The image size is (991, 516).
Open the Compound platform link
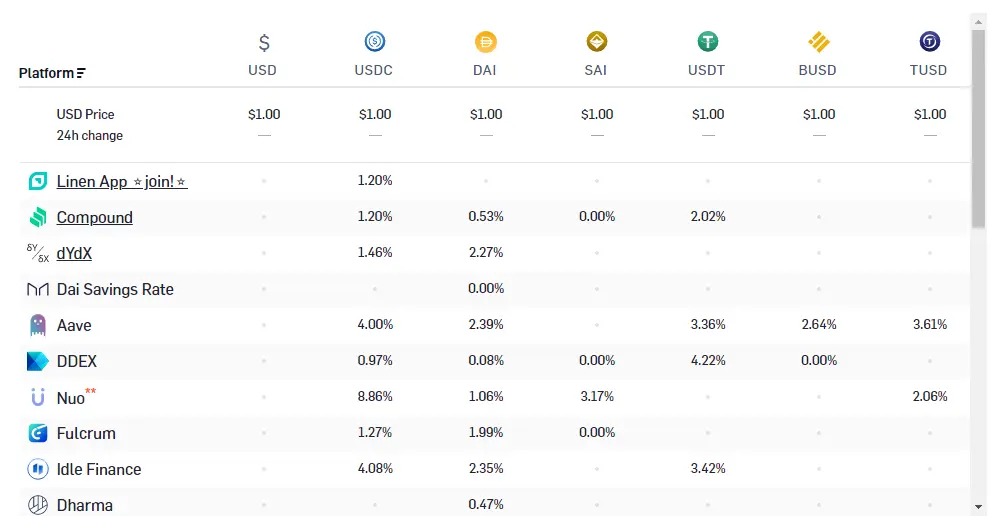[95, 218]
